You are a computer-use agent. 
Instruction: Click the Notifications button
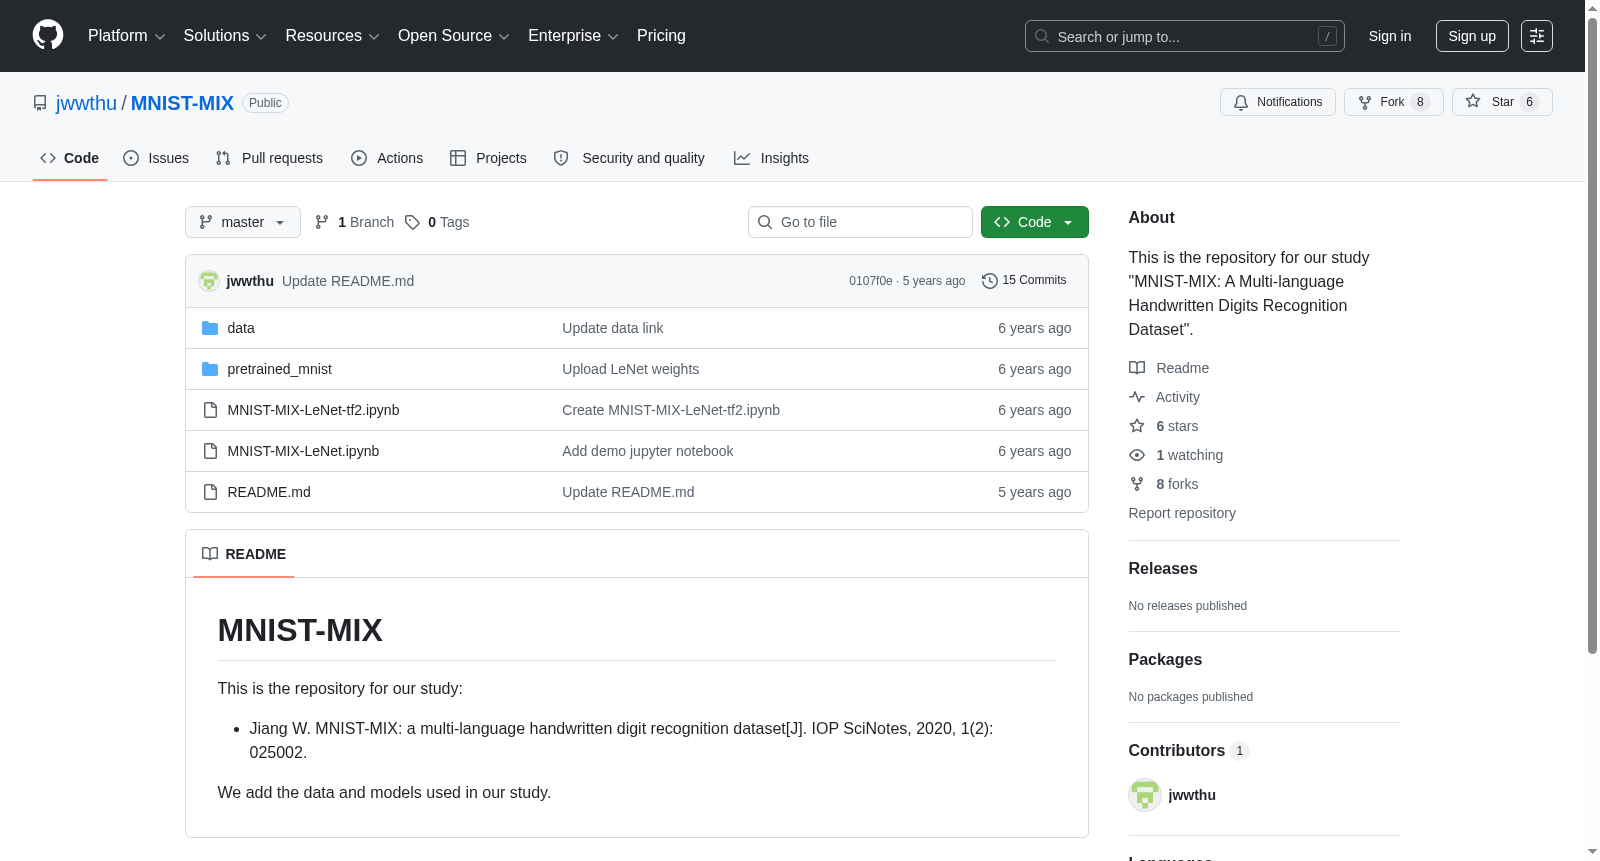point(1278,102)
